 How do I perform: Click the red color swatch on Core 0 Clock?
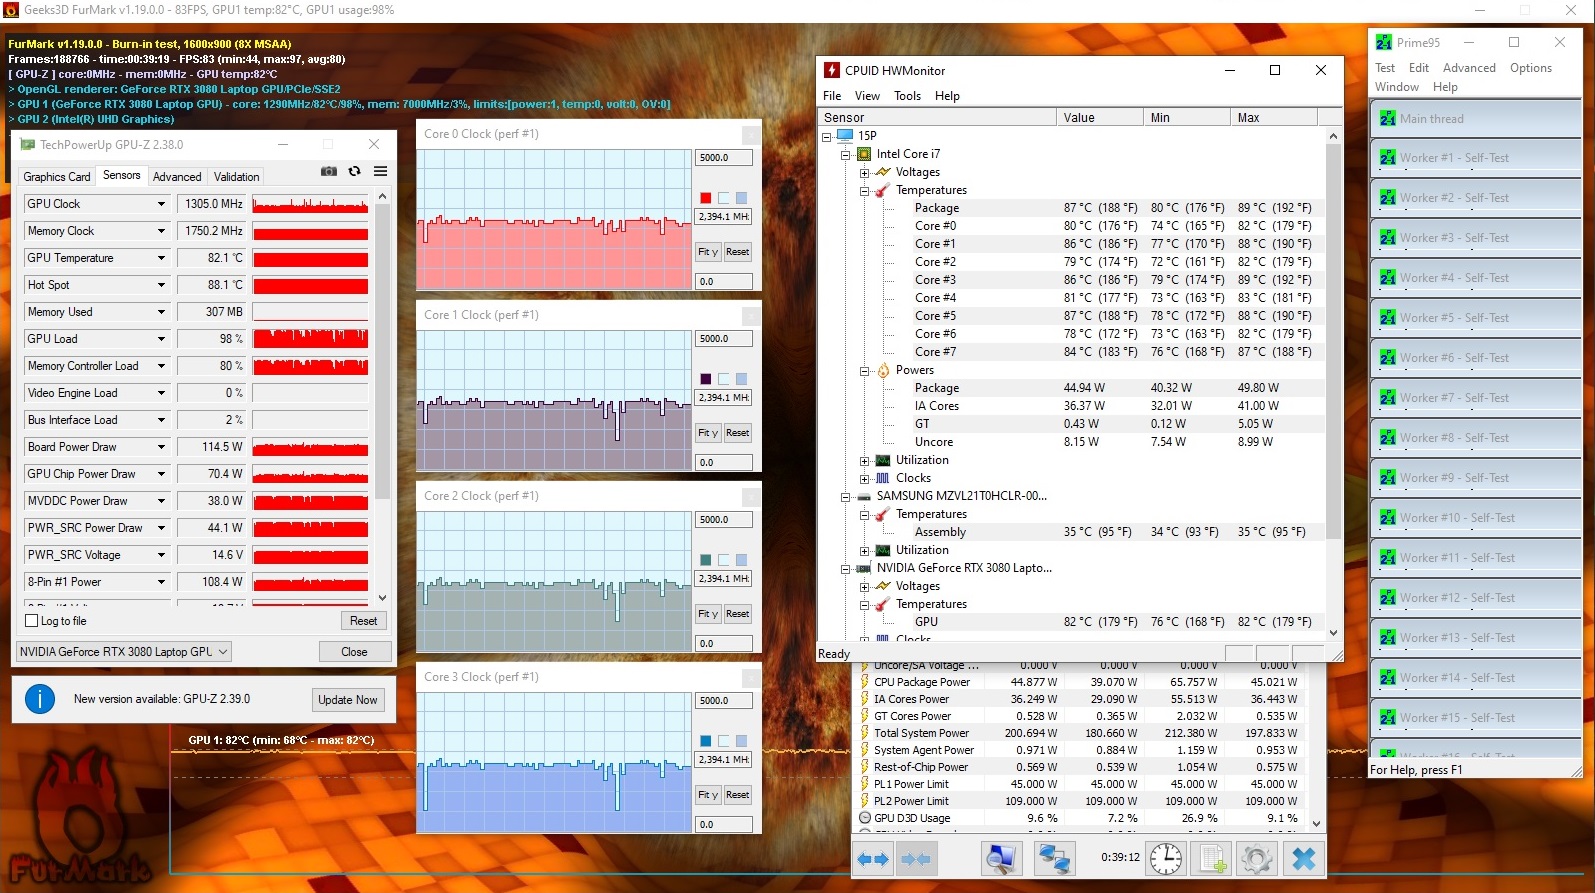pyautogui.click(x=706, y=198)
